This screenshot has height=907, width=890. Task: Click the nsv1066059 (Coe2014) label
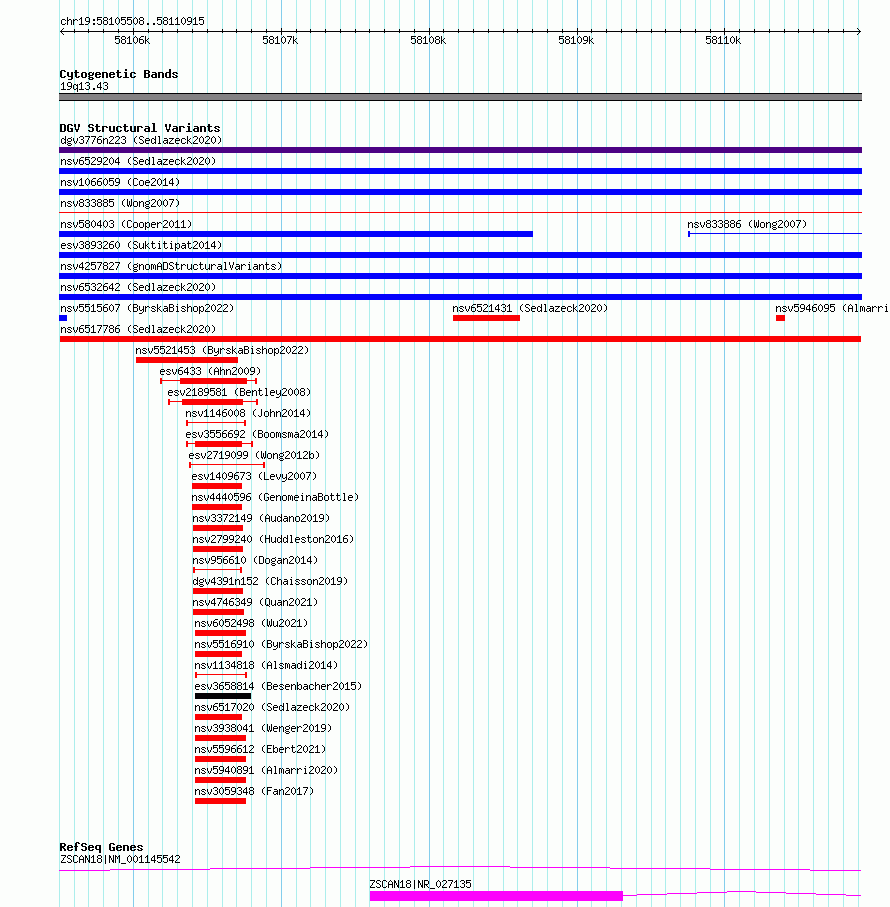click(x=120, y=182)
